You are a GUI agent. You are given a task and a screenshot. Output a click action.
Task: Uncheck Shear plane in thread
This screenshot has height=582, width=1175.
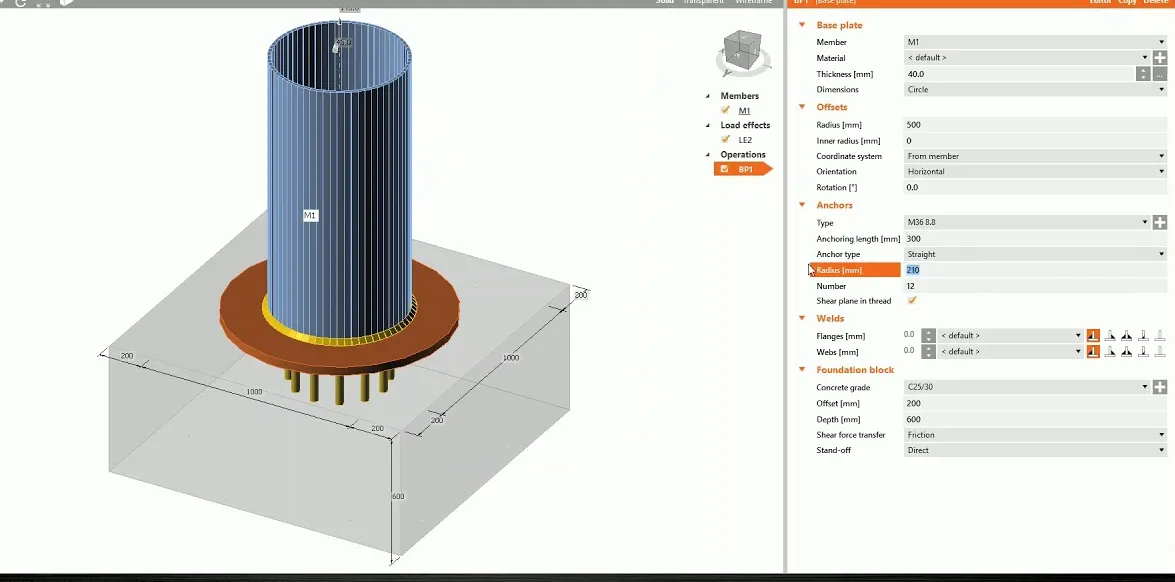[912, 301]
